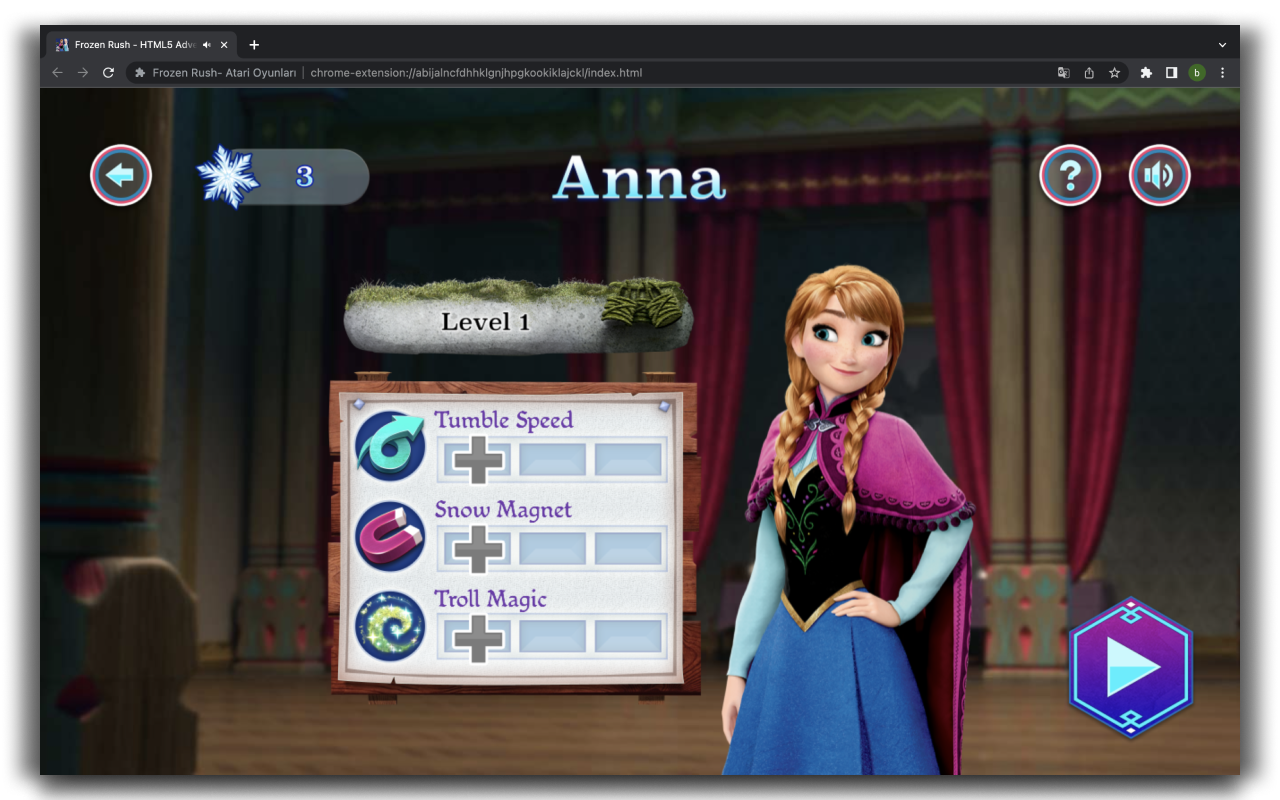Click the third Troll Magic upgrade slot
The width and height of the screenshot is (1280, 800).
coord(629,637)
